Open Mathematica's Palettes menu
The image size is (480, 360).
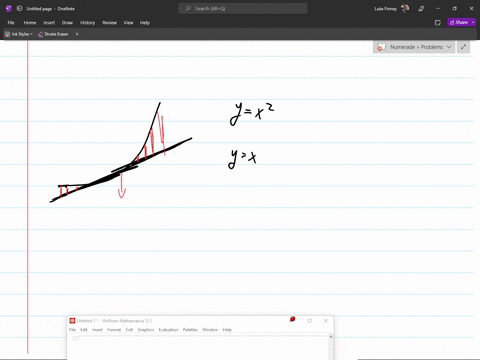190,330
